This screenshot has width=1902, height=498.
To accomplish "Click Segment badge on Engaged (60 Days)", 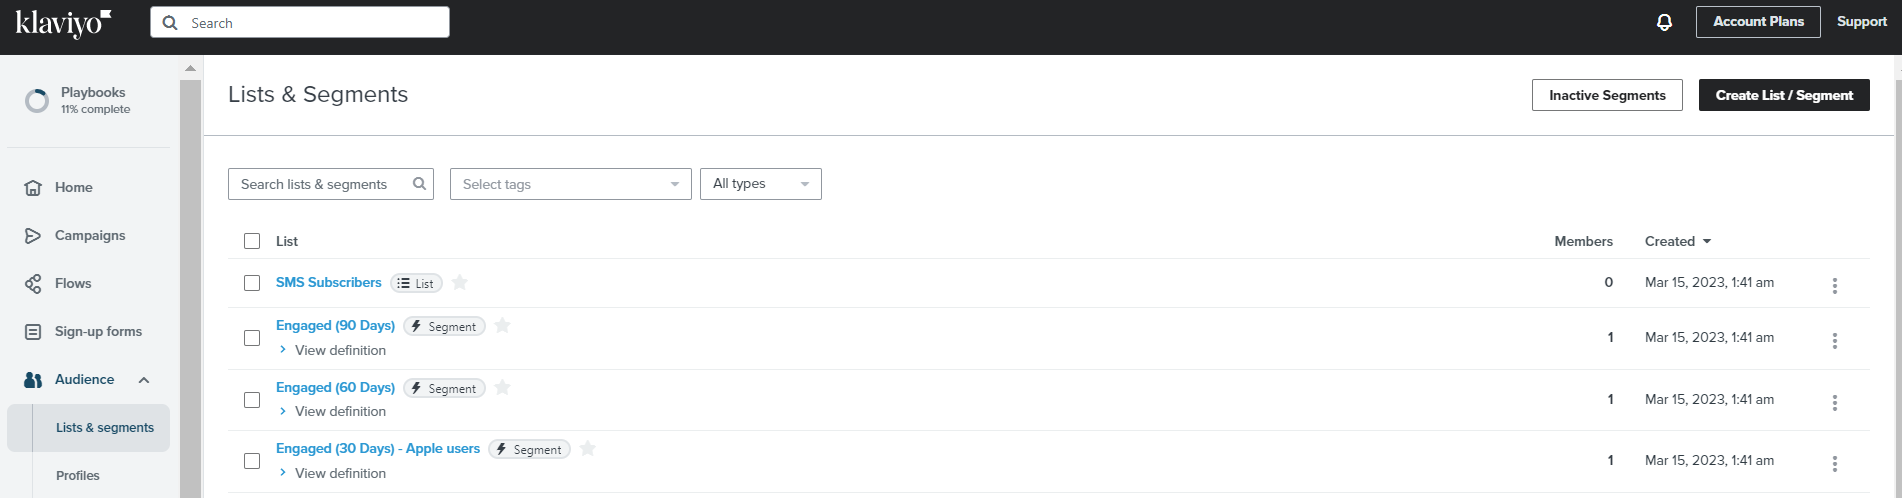I will tap(444, 388).
